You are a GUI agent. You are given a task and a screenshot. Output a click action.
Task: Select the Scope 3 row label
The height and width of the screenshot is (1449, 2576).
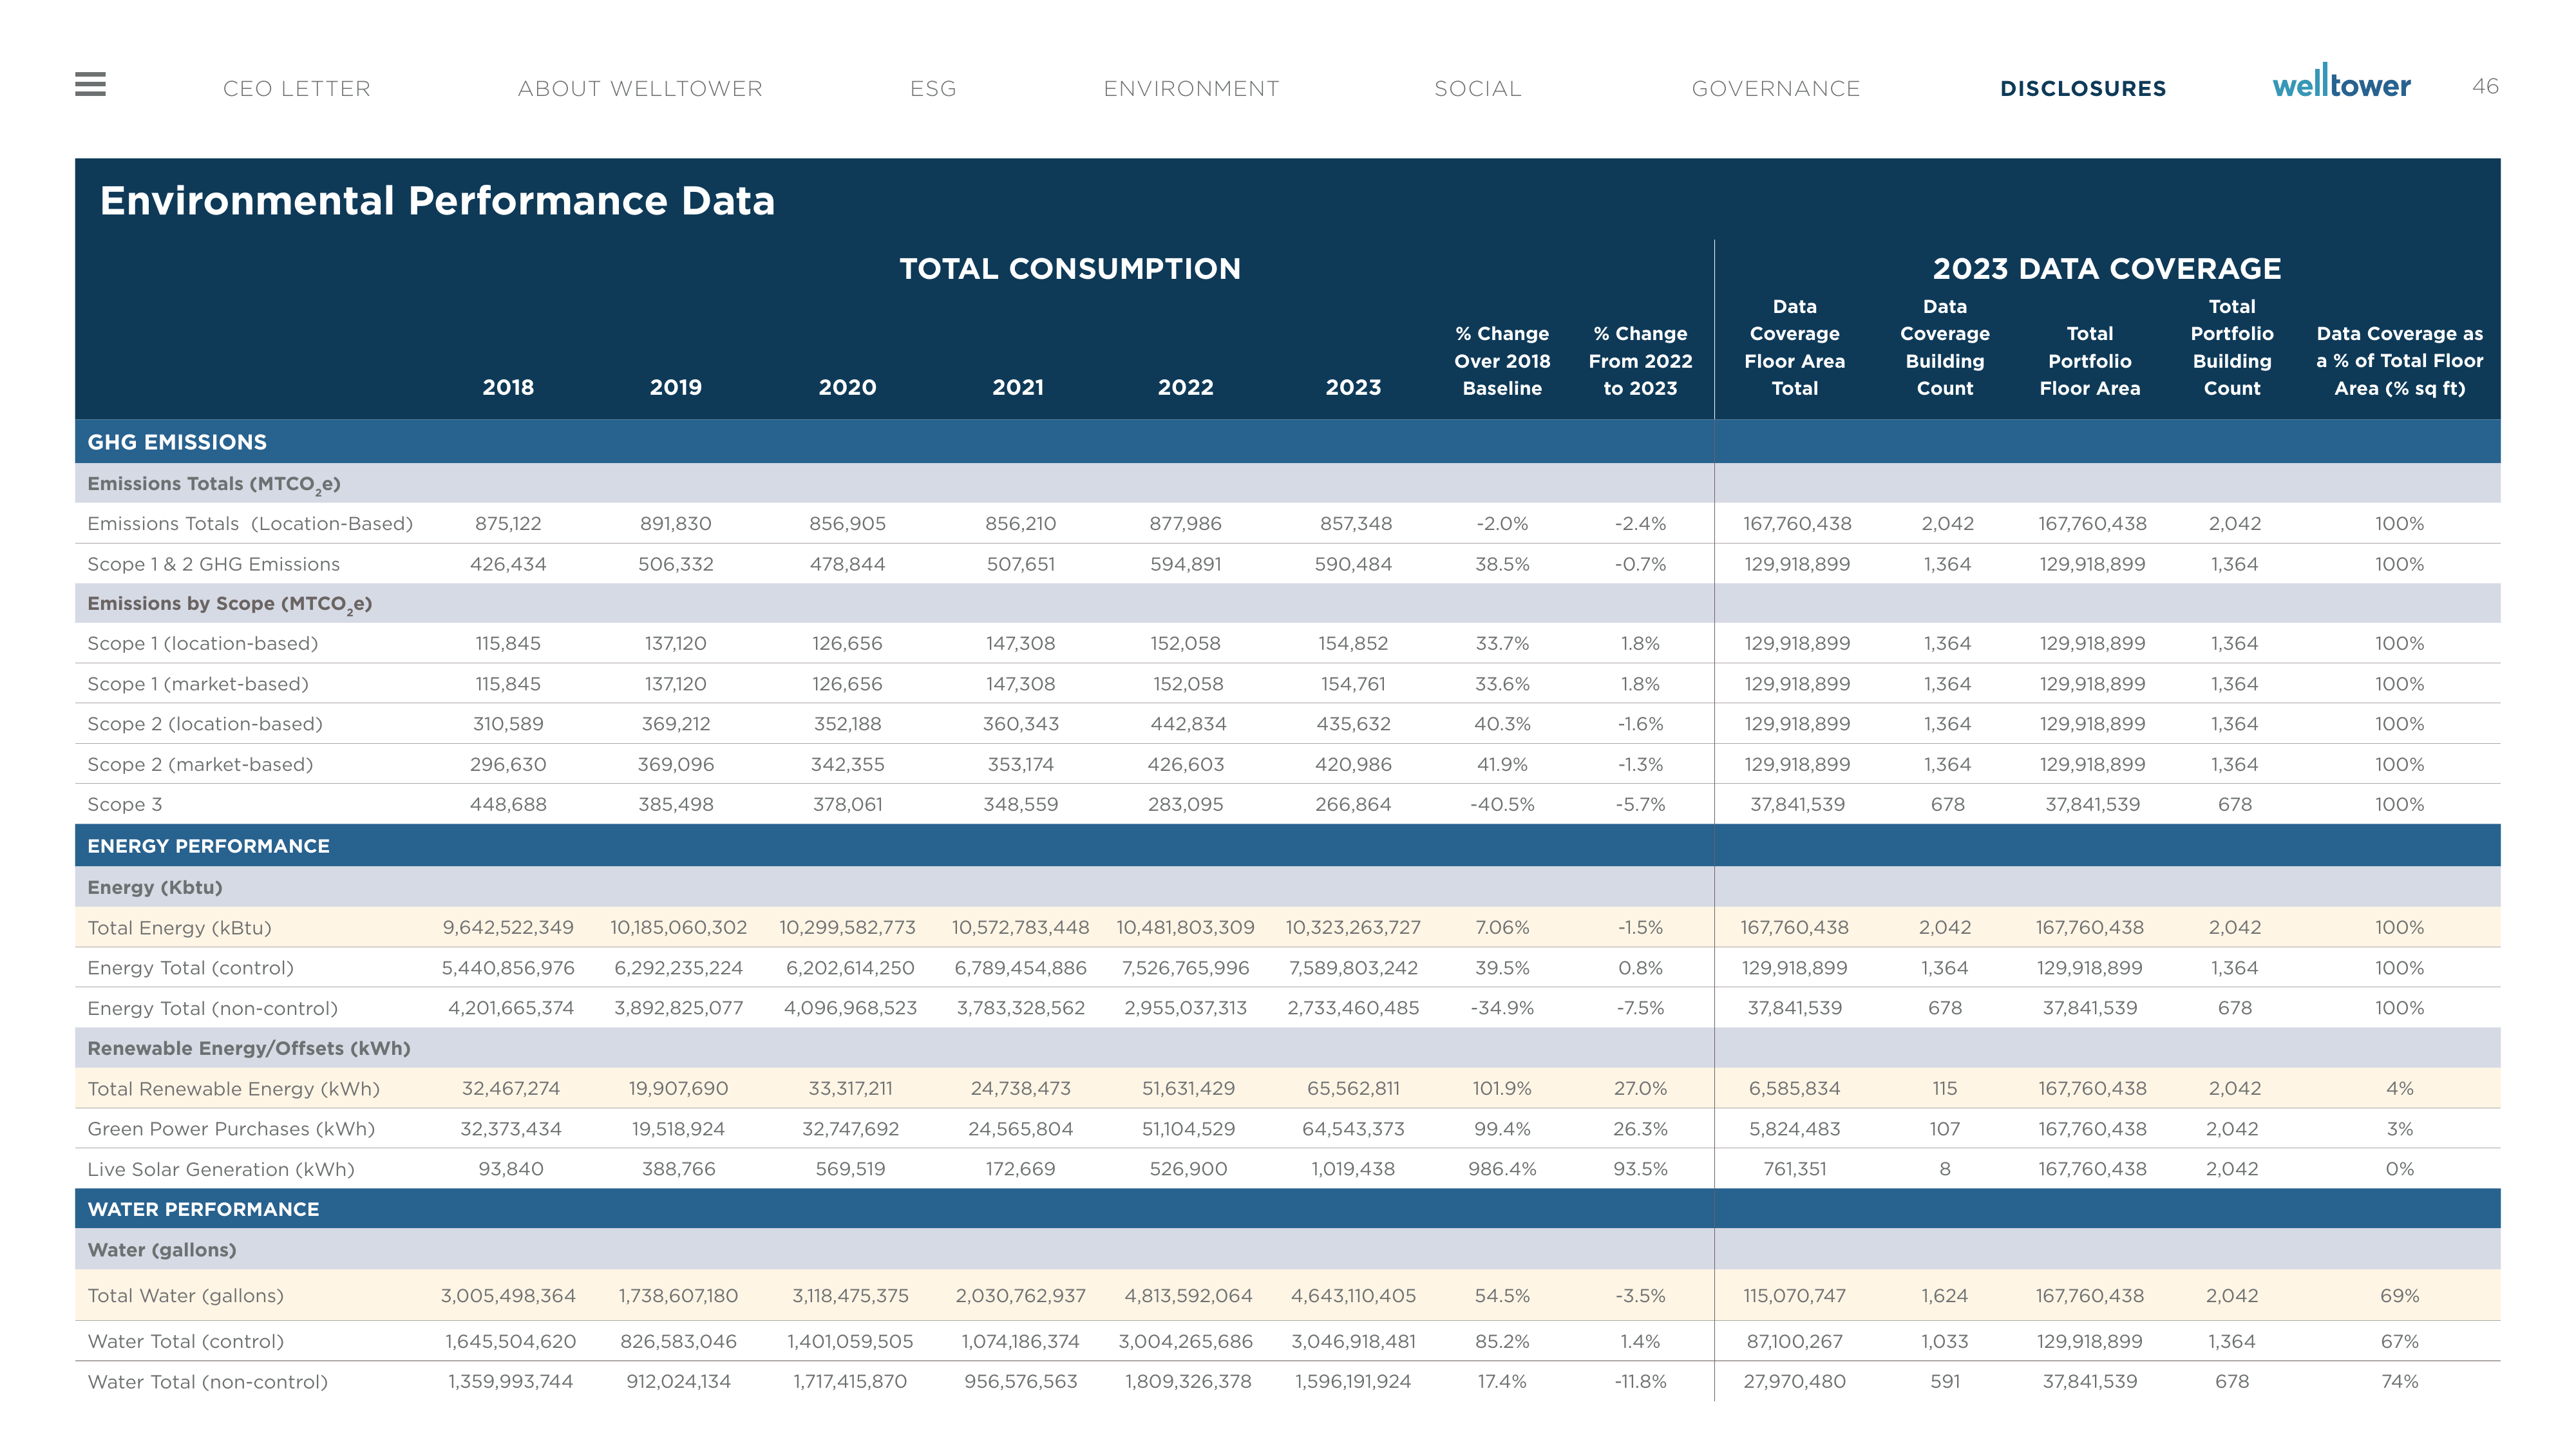click(125, 804)
